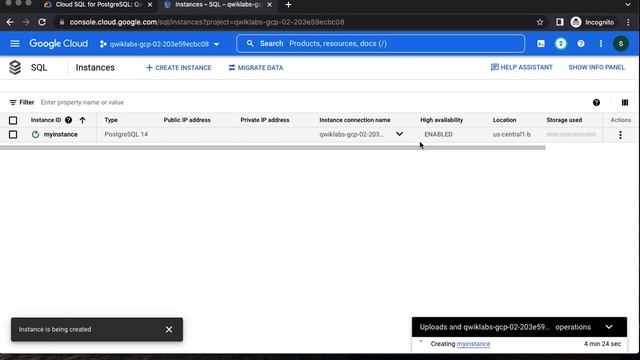Click MIGRATE DATA button
Viewport: 640px width, 360px height.
point(256,68)
